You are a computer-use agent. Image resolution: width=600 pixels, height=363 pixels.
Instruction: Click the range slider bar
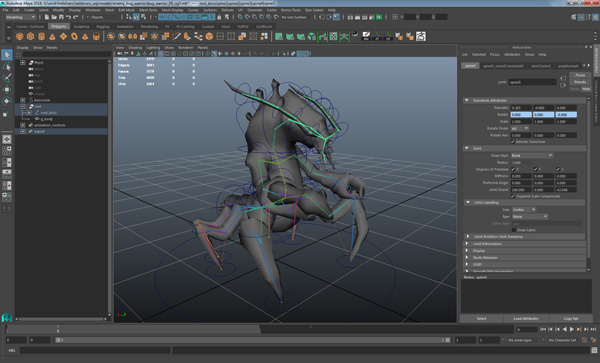coord(253,340)
